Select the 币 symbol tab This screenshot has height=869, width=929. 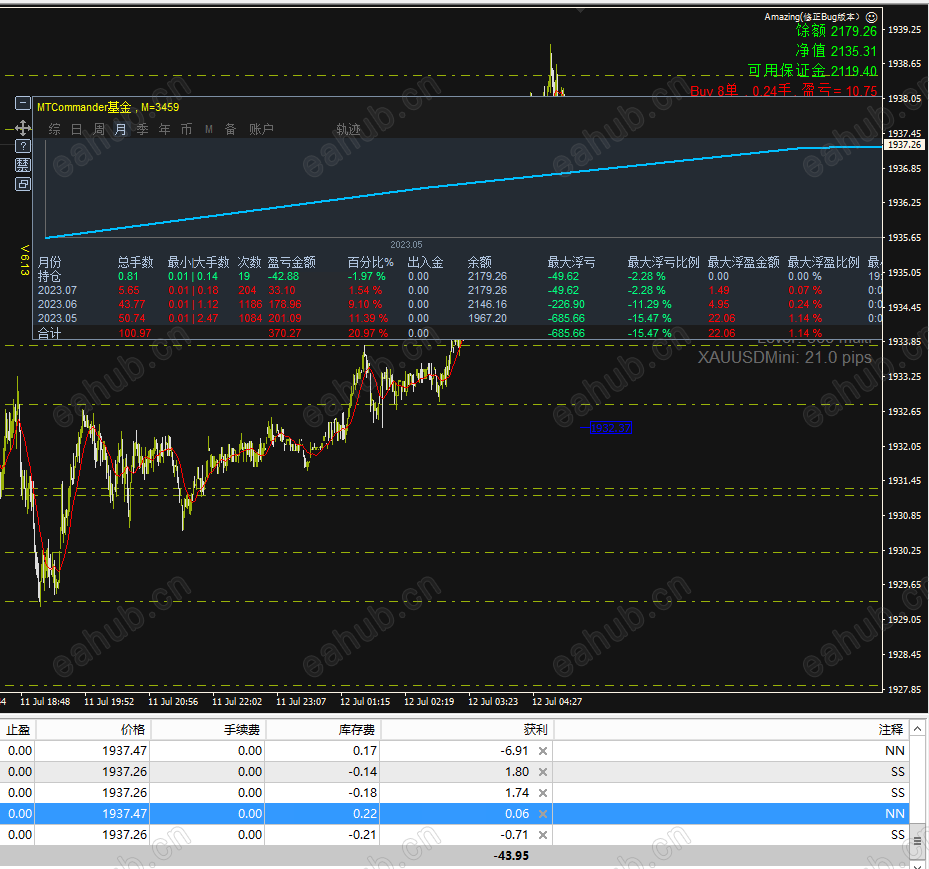[x=186, y=129]
